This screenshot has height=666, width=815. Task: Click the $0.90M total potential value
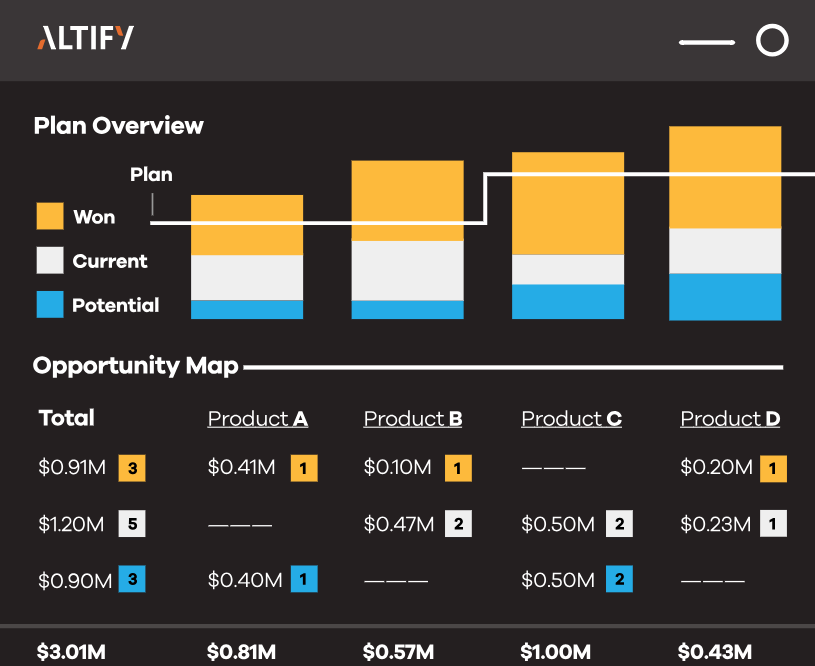point(75,580)
